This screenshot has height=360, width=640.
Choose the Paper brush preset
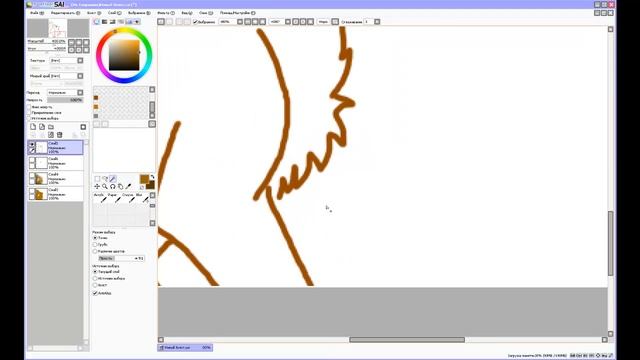click(114, 198)
